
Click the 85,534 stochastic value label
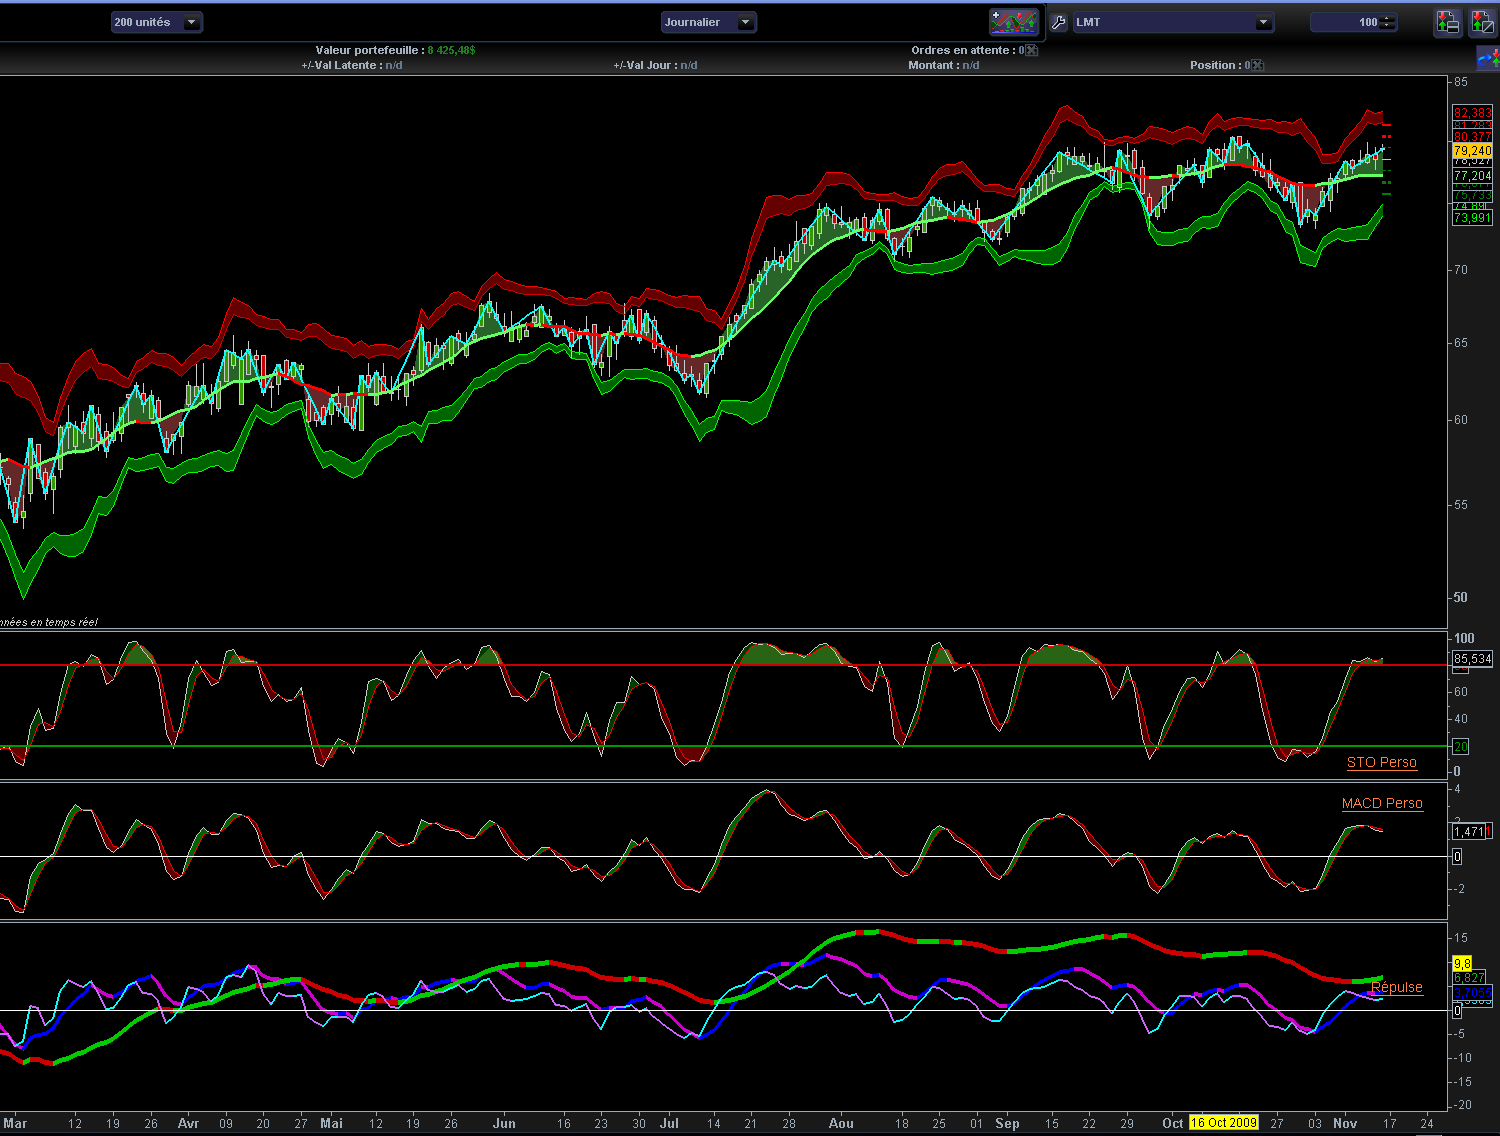[1472, 659]
